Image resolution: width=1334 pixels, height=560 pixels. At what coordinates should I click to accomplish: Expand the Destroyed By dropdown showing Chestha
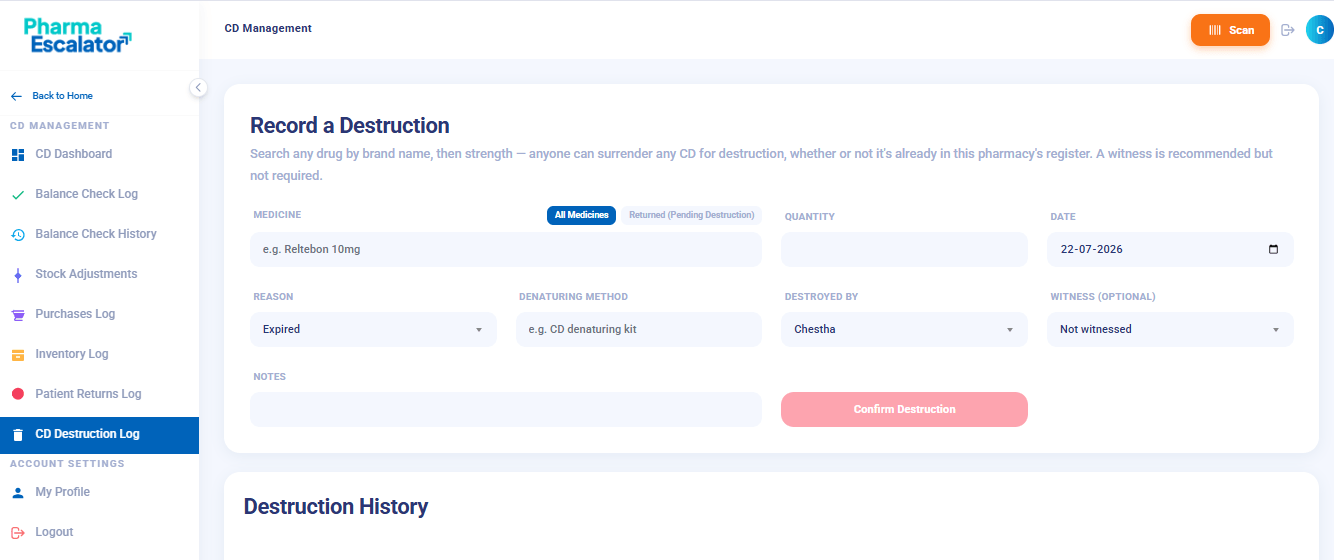(x=904, y=329)
